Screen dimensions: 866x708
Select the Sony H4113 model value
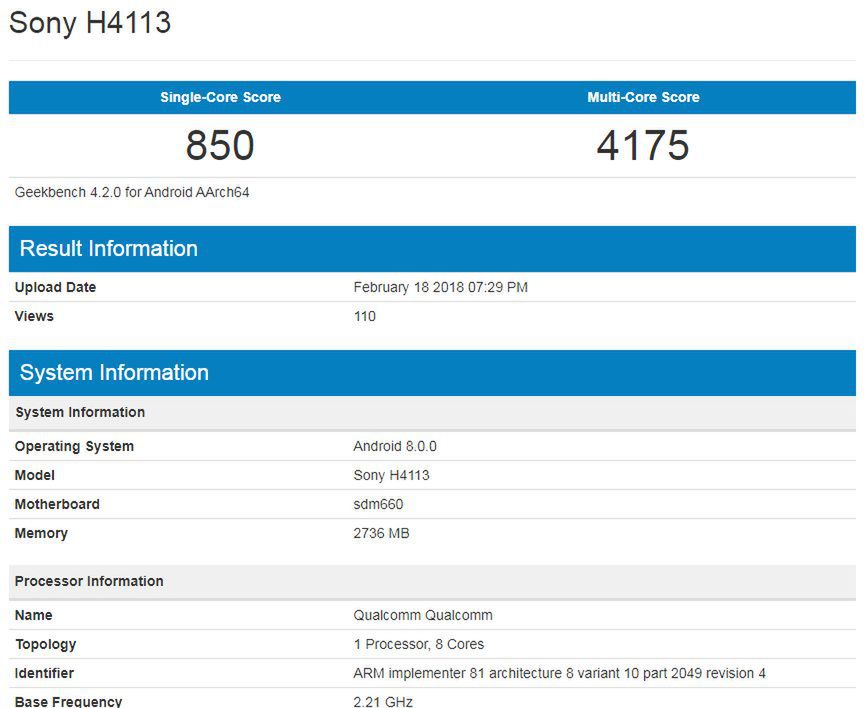point(392,475)
